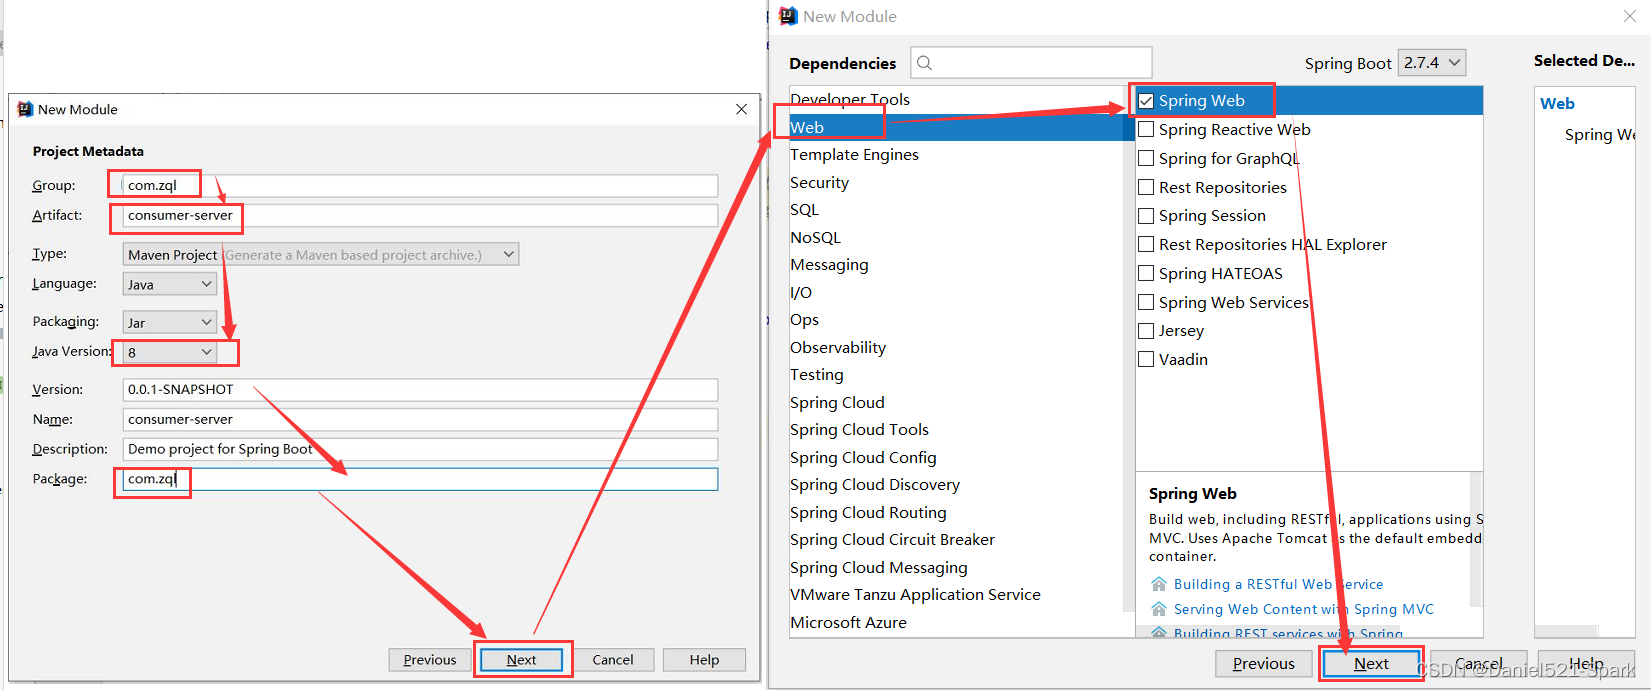Image resolution: width=1651 pixels, height=690 pixels.
Task: Click home icon beside Building a RESTful Web Service
Action: (1159, 584)
